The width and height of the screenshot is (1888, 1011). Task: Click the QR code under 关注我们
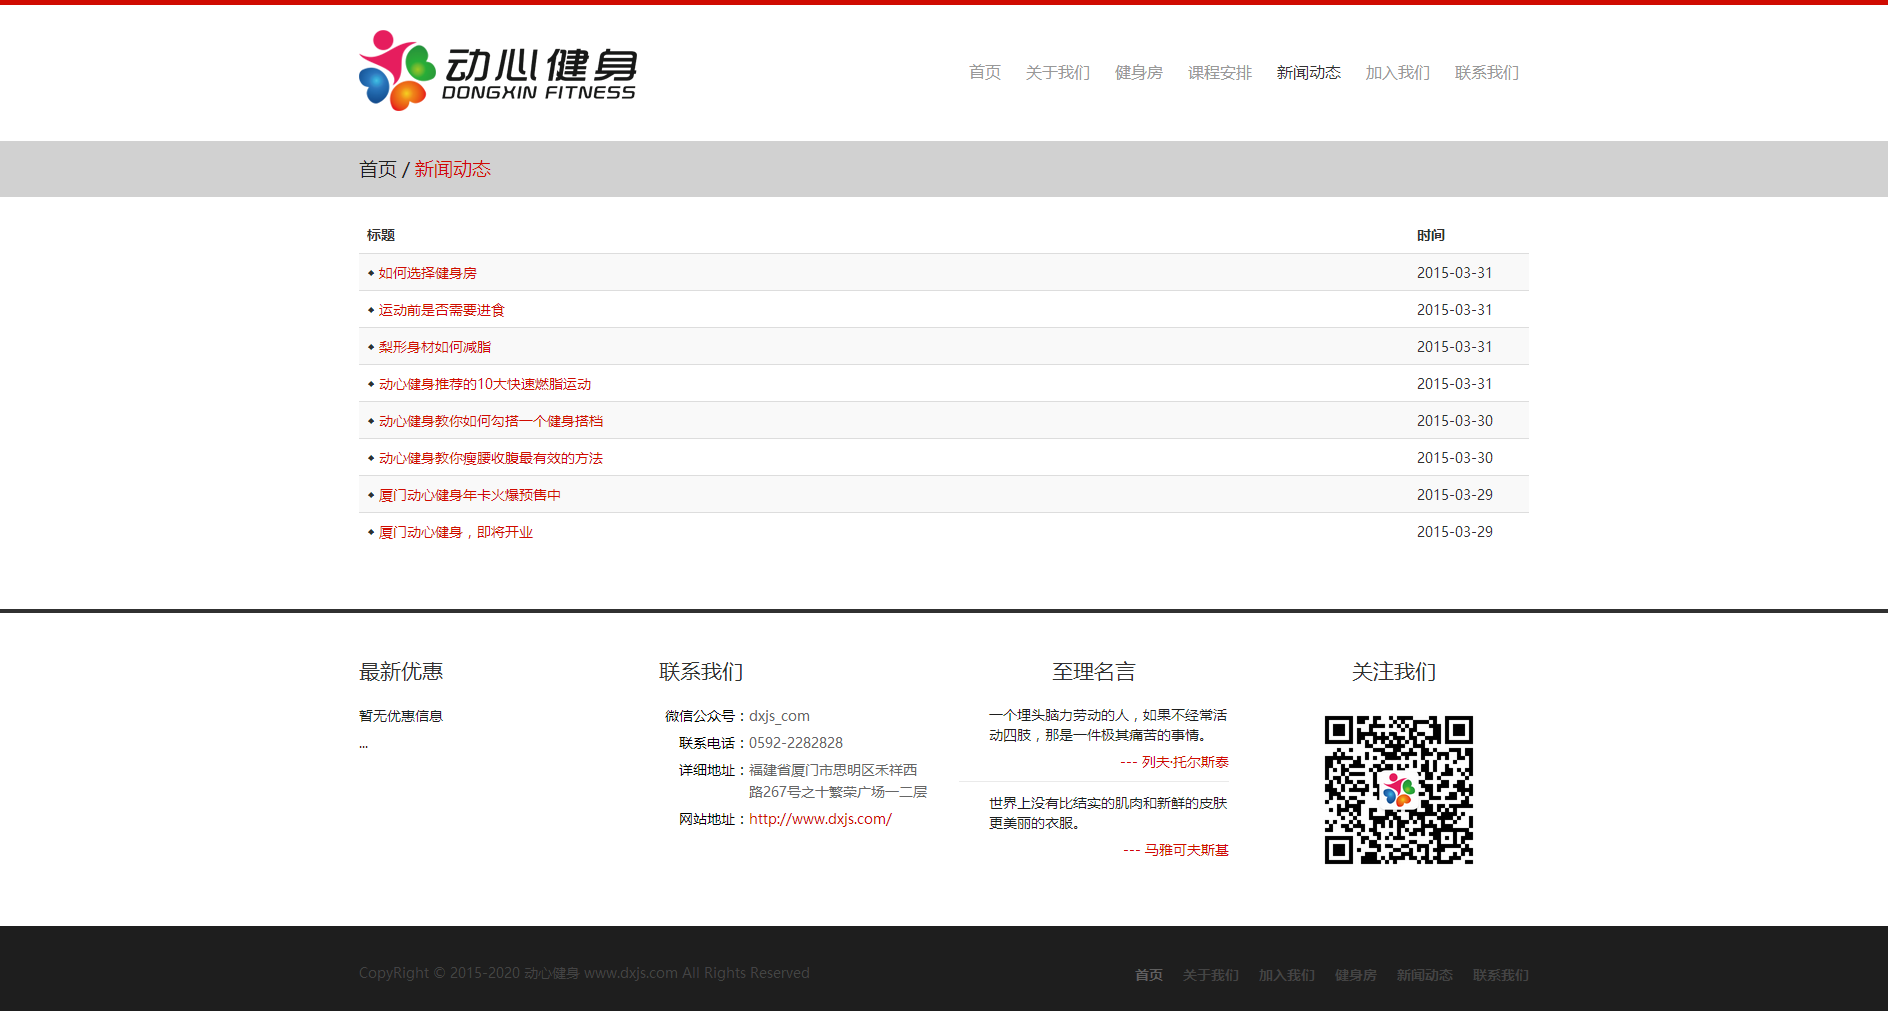pyautogui.click(x=1398, y=788)
